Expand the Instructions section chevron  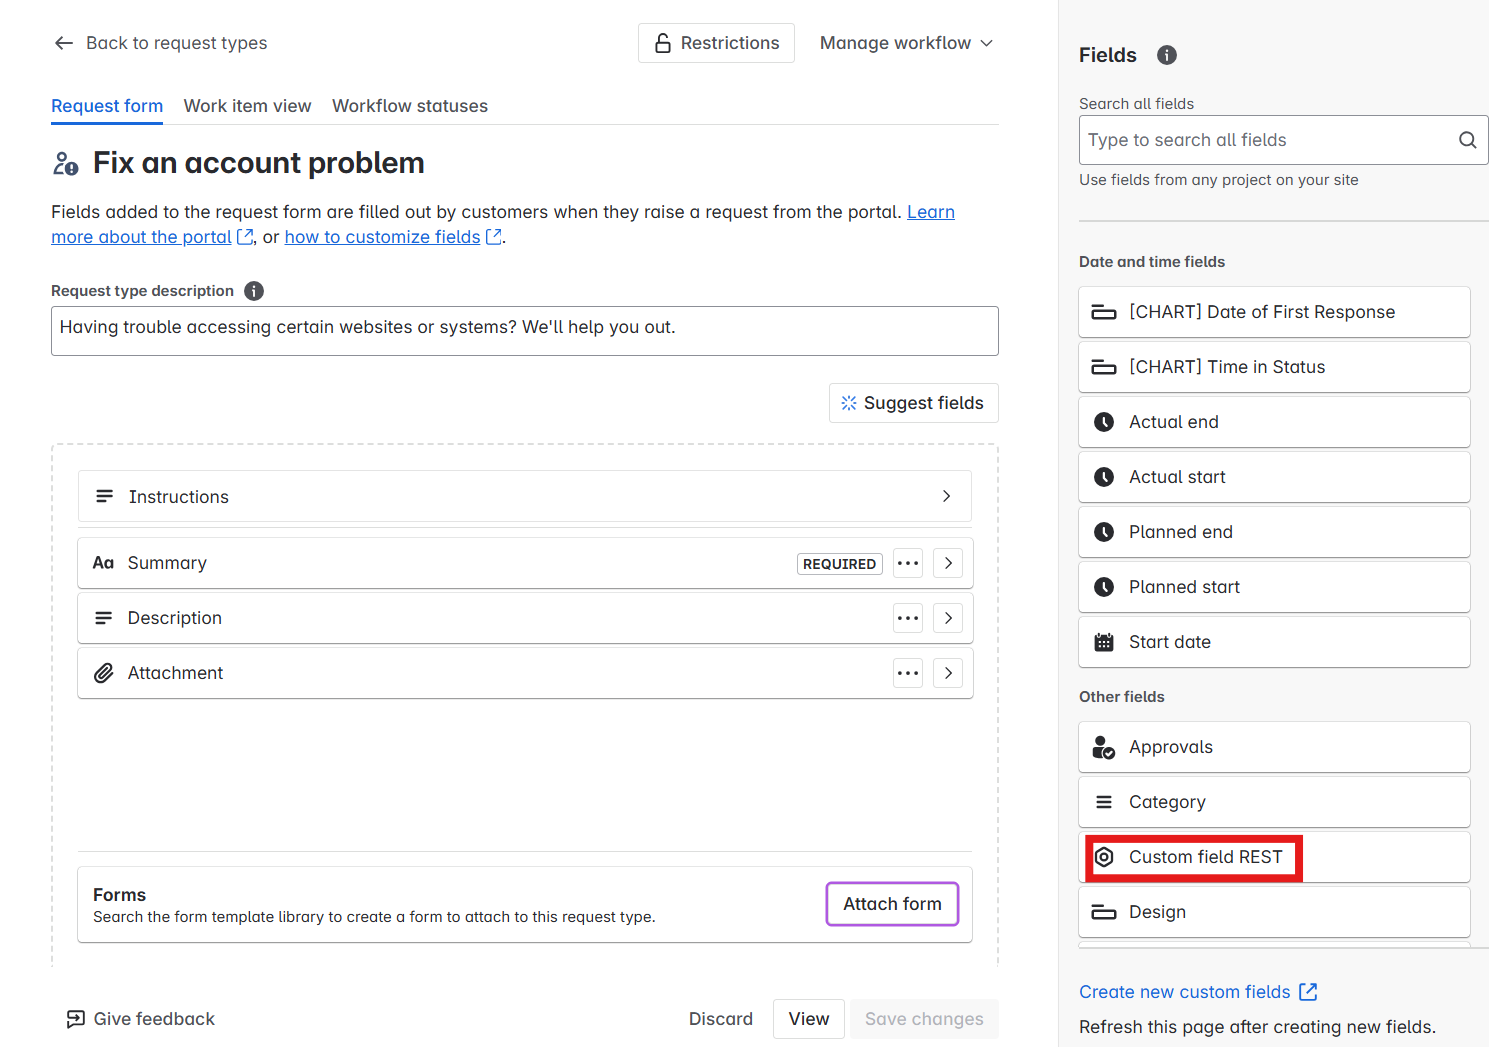(x=946, y=496)
